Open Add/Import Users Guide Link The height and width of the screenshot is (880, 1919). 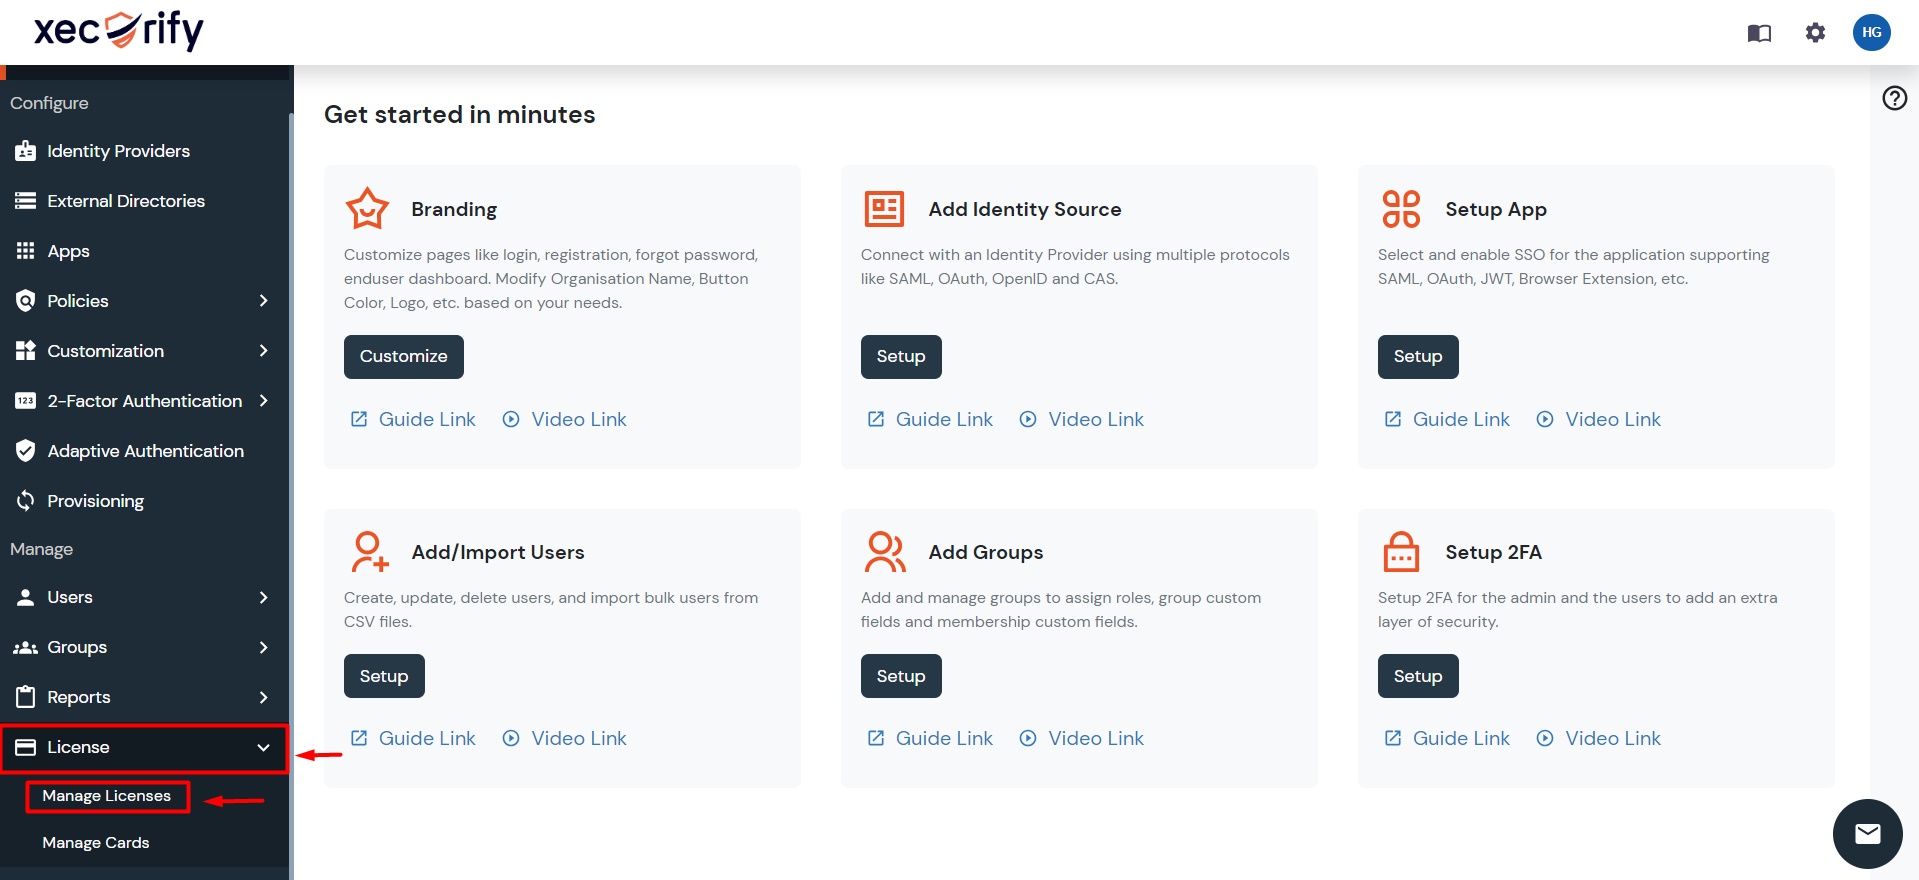pyautogui.click(x=413, y=738)
